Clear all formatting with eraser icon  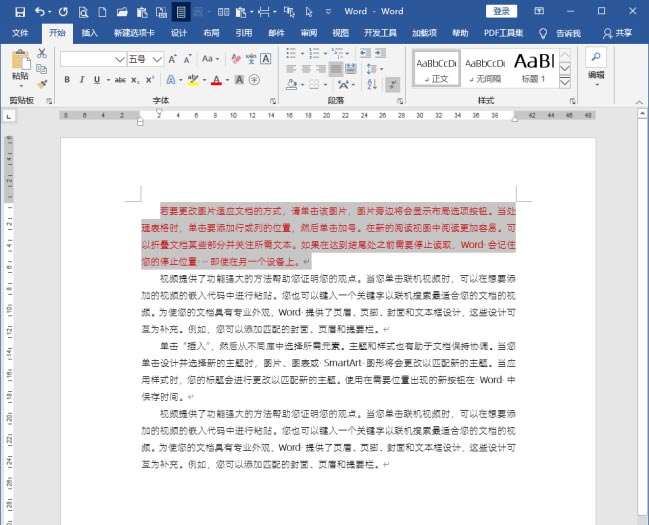coord(236,59)
